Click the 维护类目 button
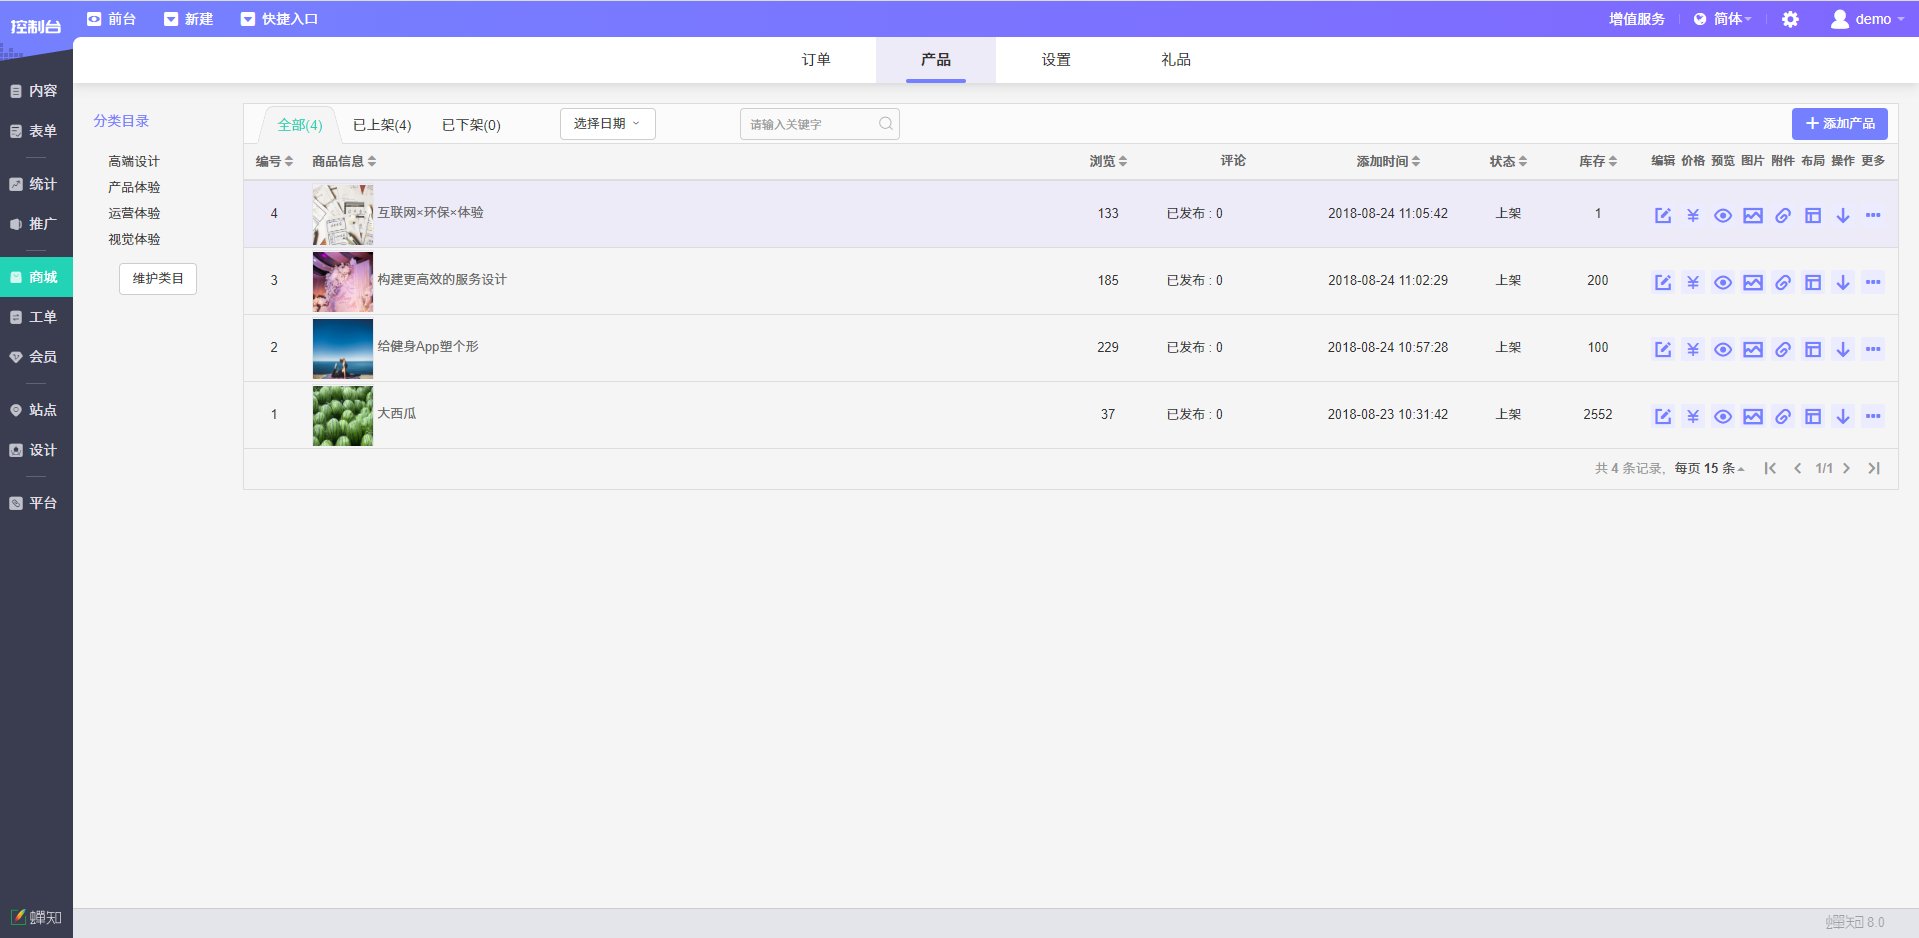The width and height of the screenshot is (1919, 938). pyautogui.click(x=158, y=279)
